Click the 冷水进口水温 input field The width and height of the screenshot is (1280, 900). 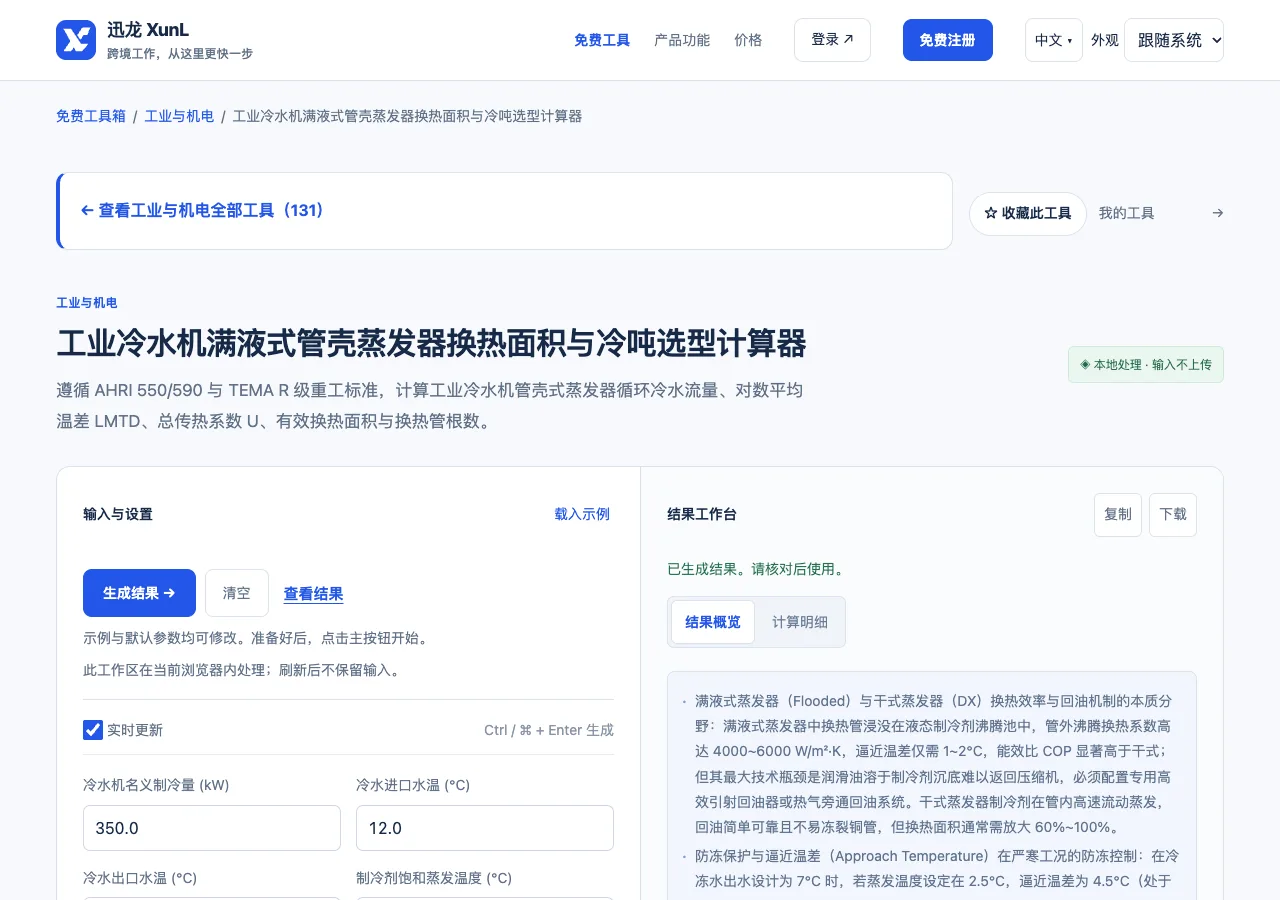point(485,828)
